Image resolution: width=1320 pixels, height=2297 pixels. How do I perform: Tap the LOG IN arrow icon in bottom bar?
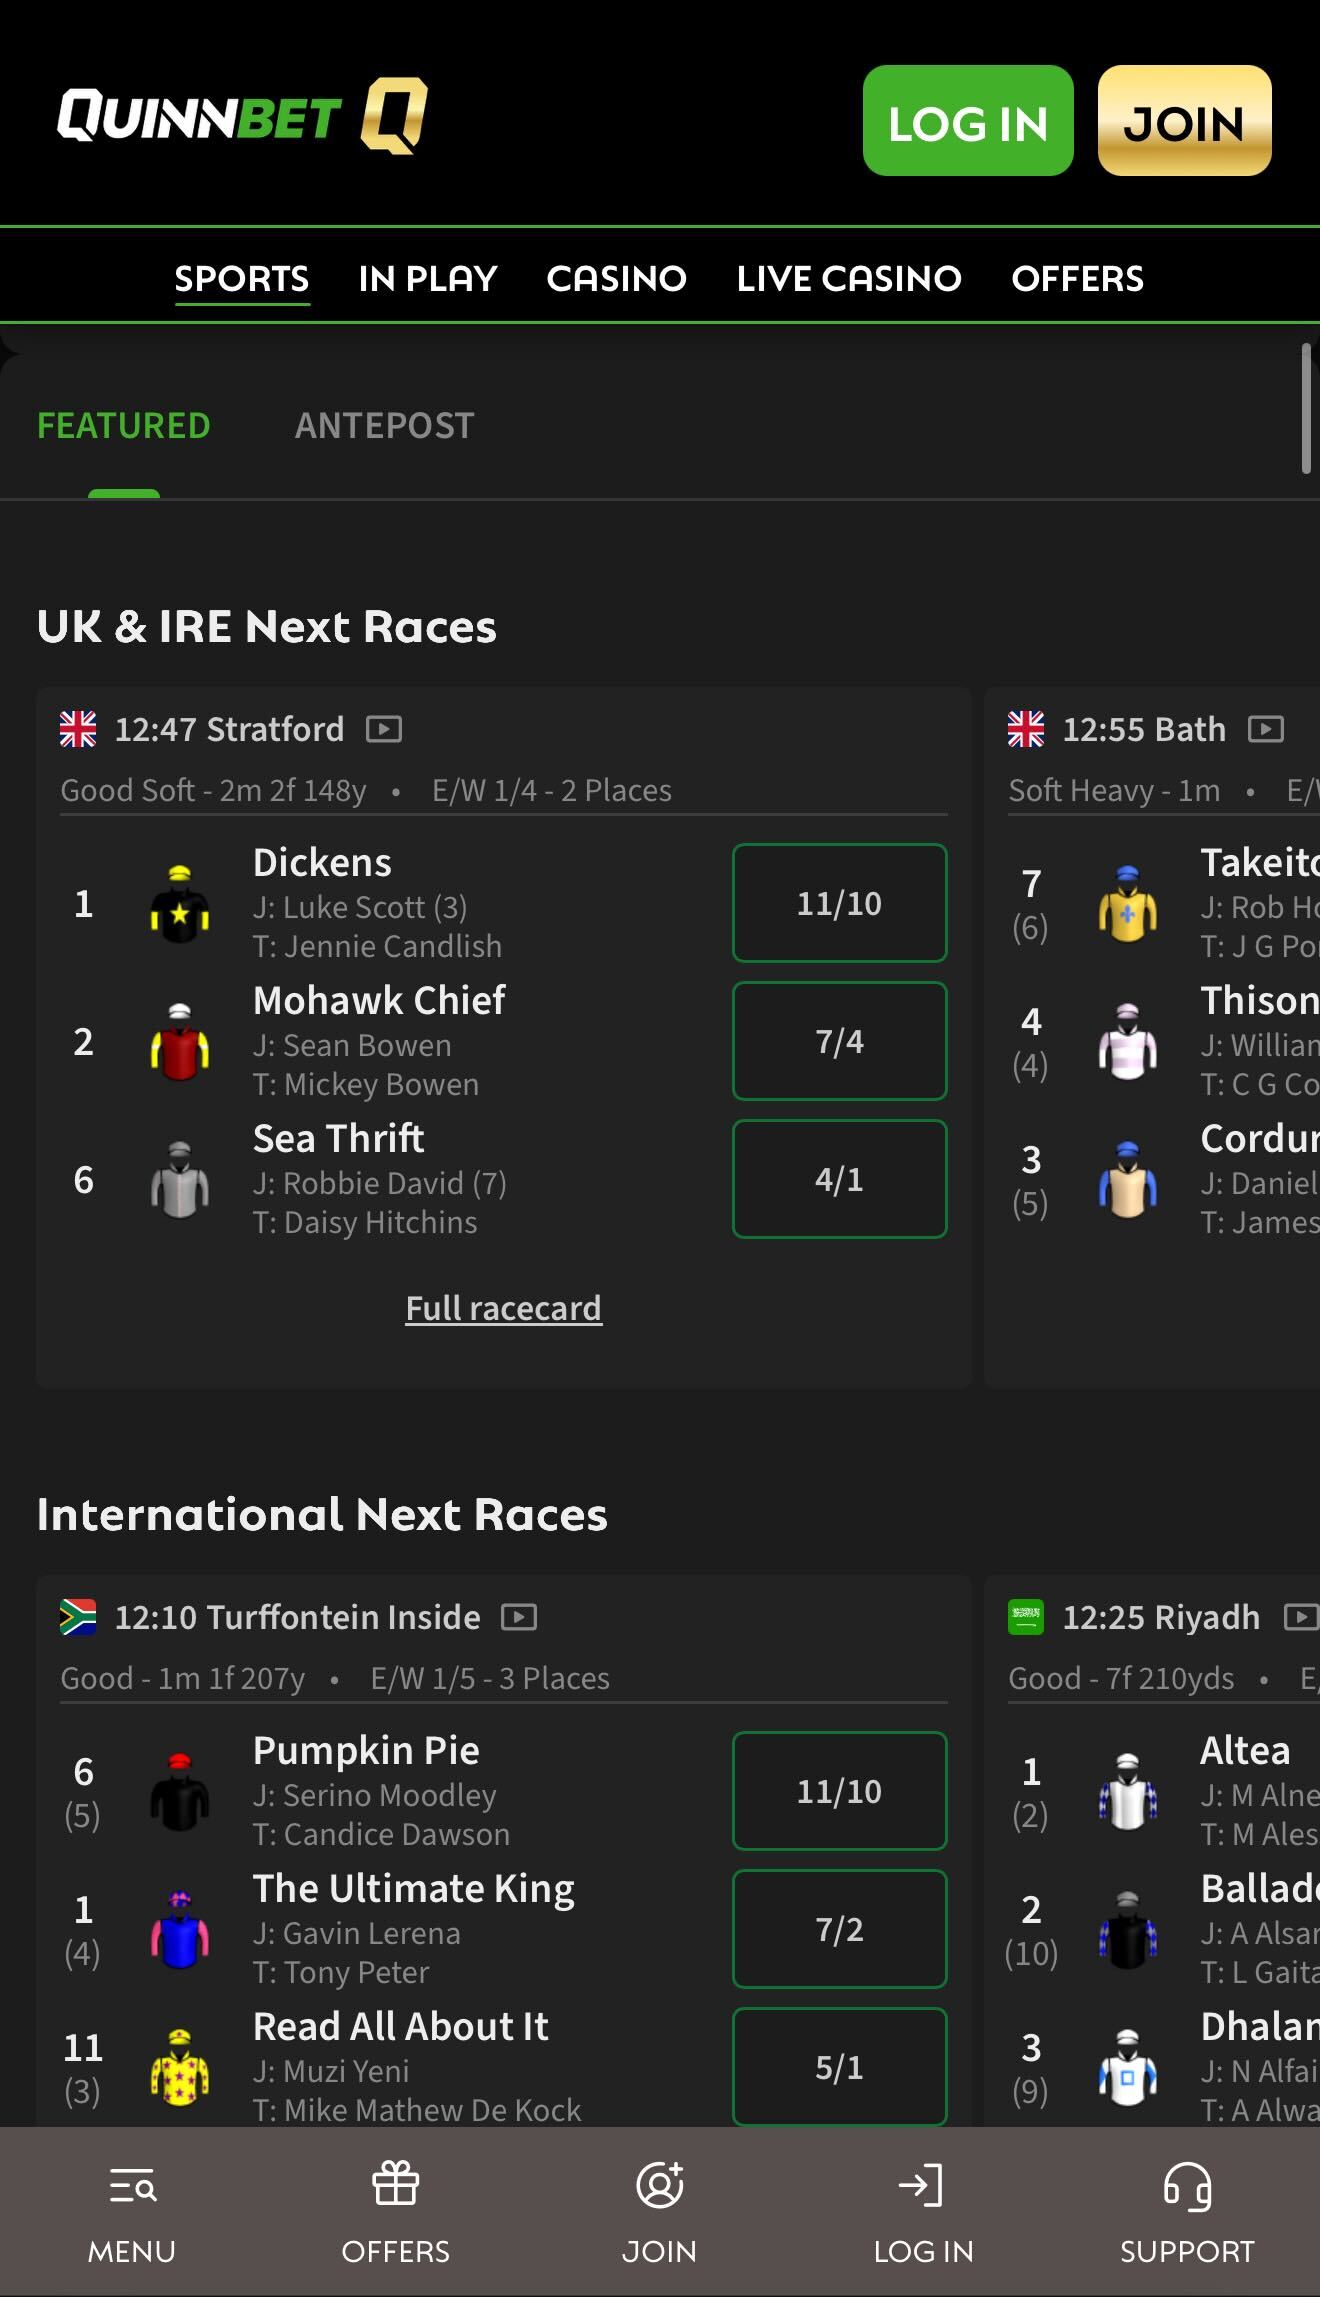922,2184
